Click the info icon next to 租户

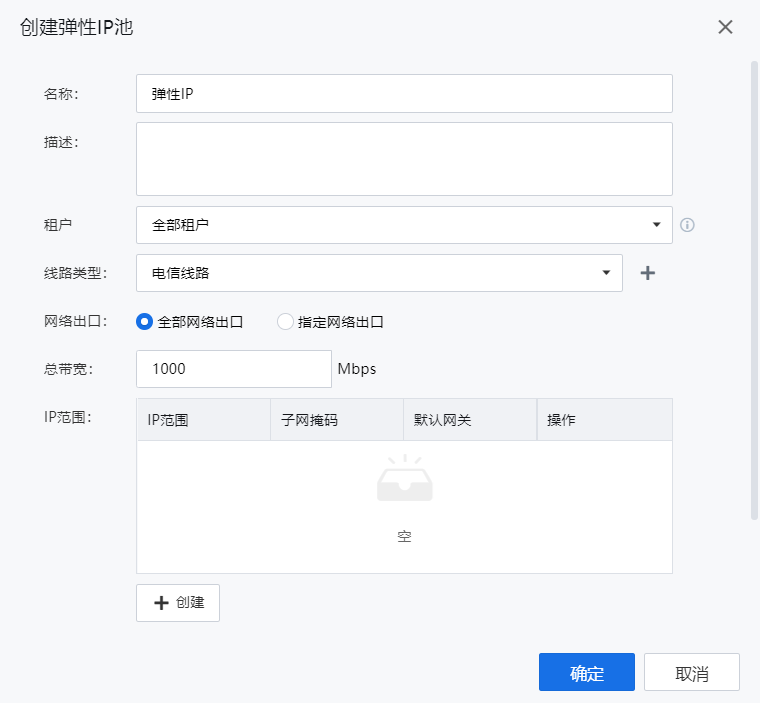tap(687, 225)
